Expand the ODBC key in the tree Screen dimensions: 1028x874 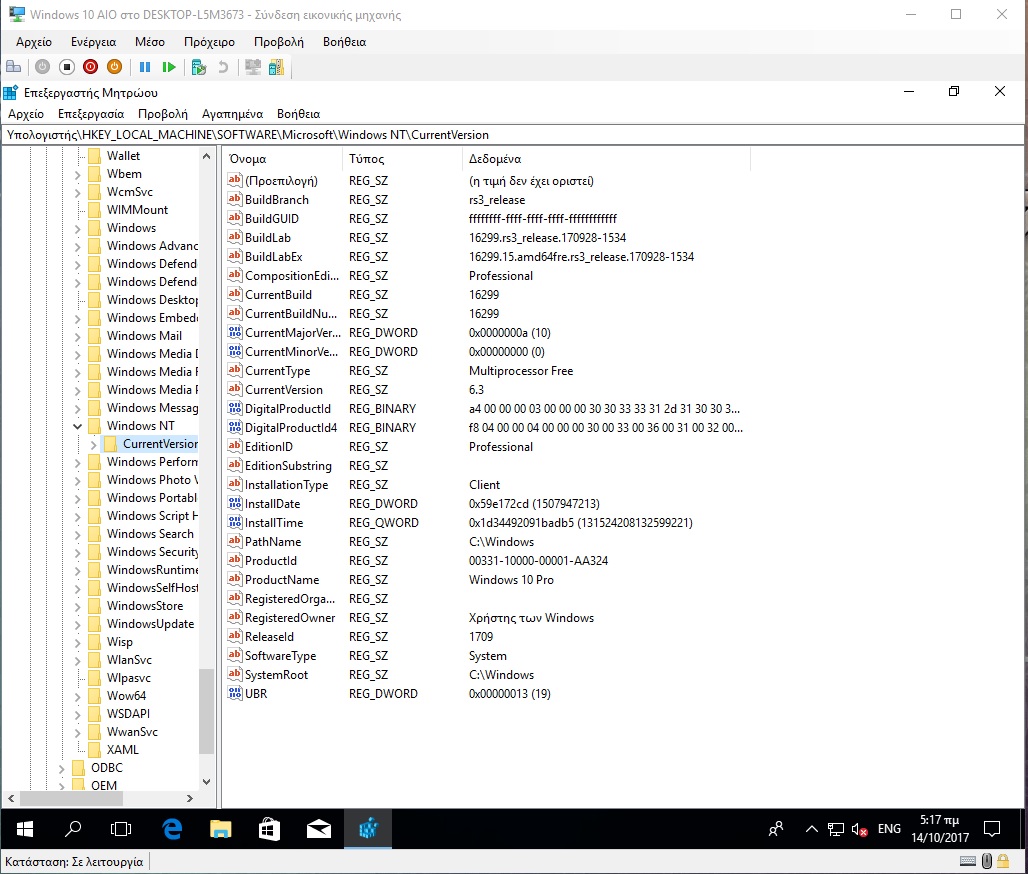click(62, 768)
